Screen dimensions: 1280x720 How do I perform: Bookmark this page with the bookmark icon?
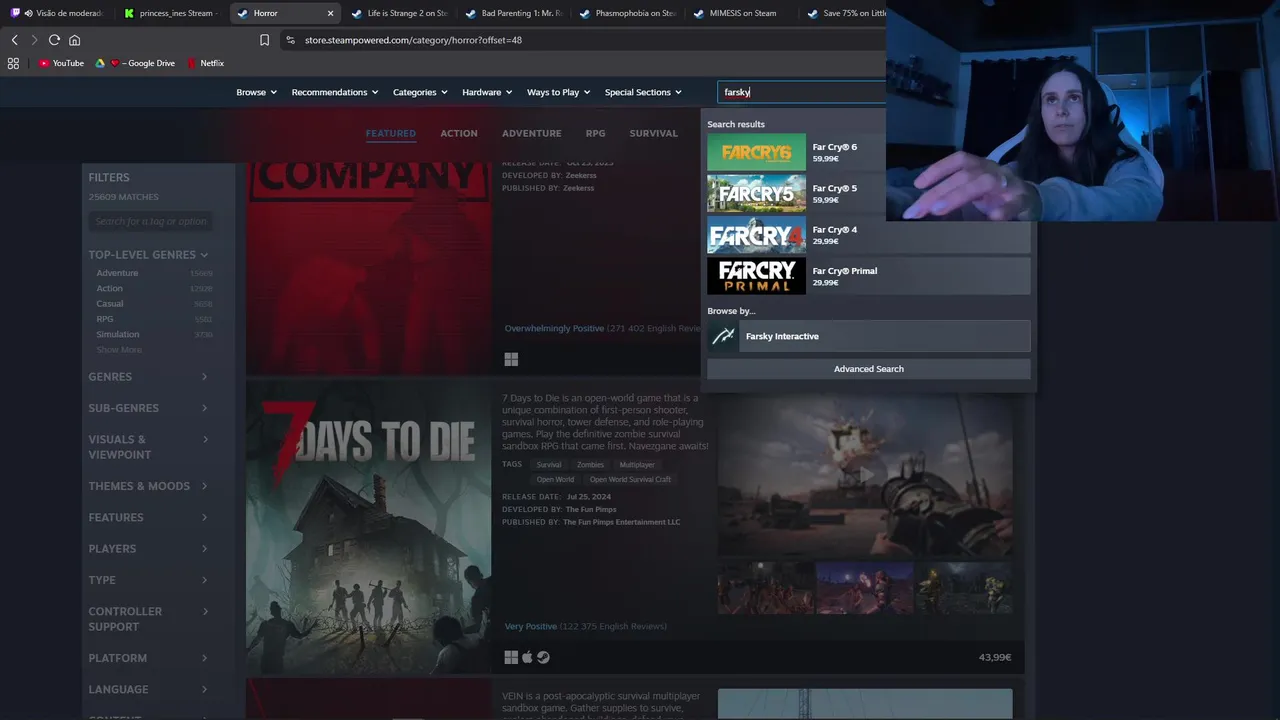pos(264,40)
